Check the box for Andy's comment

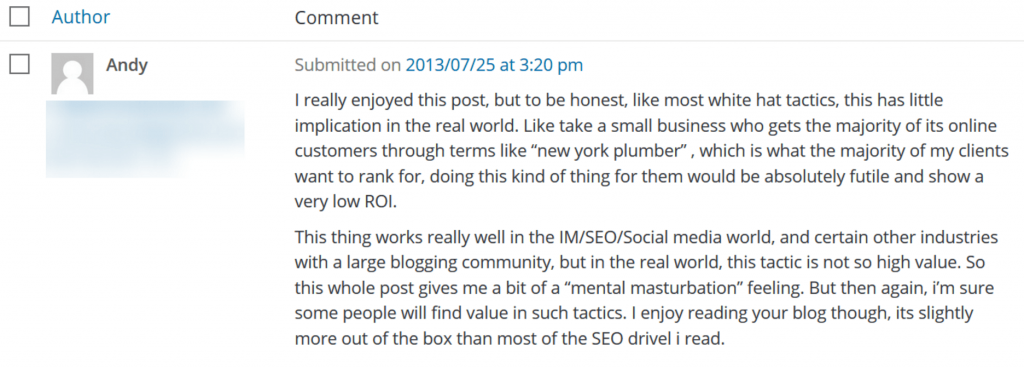(20, 64)
